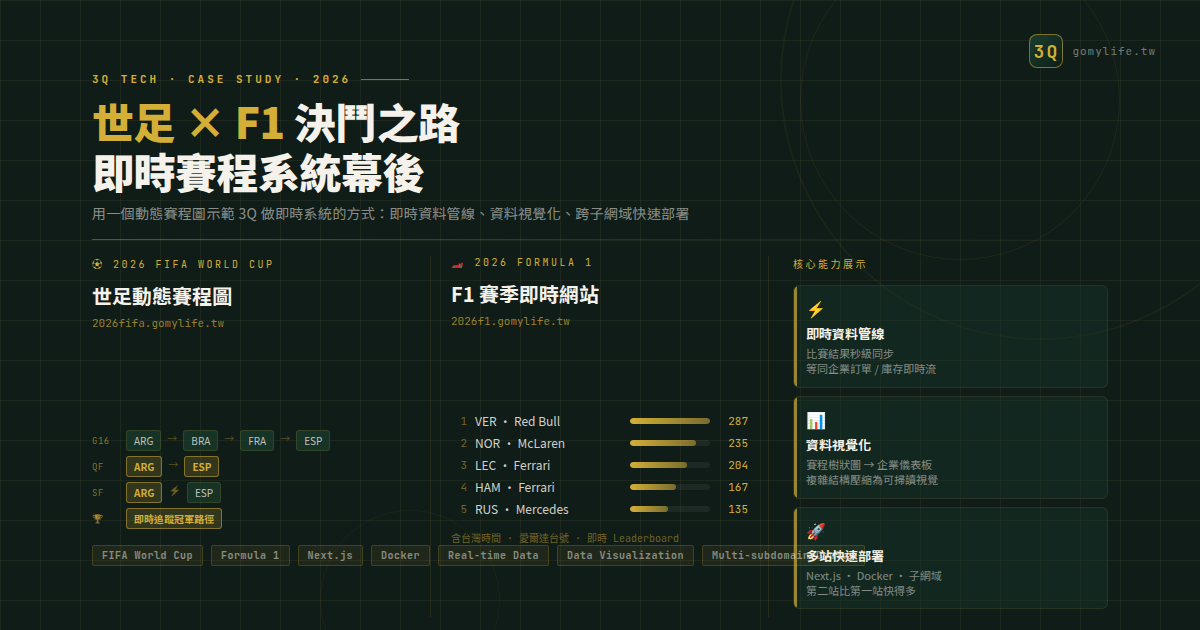Click the race car icon beside 2026 Formula 1
This screenshot has height=630, width=1200.
[x=457, y=263]
